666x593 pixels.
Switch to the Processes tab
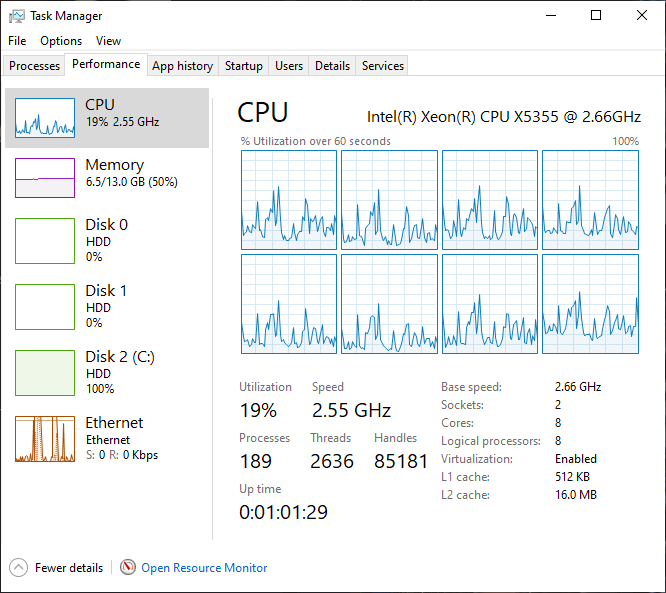point(35,66)
